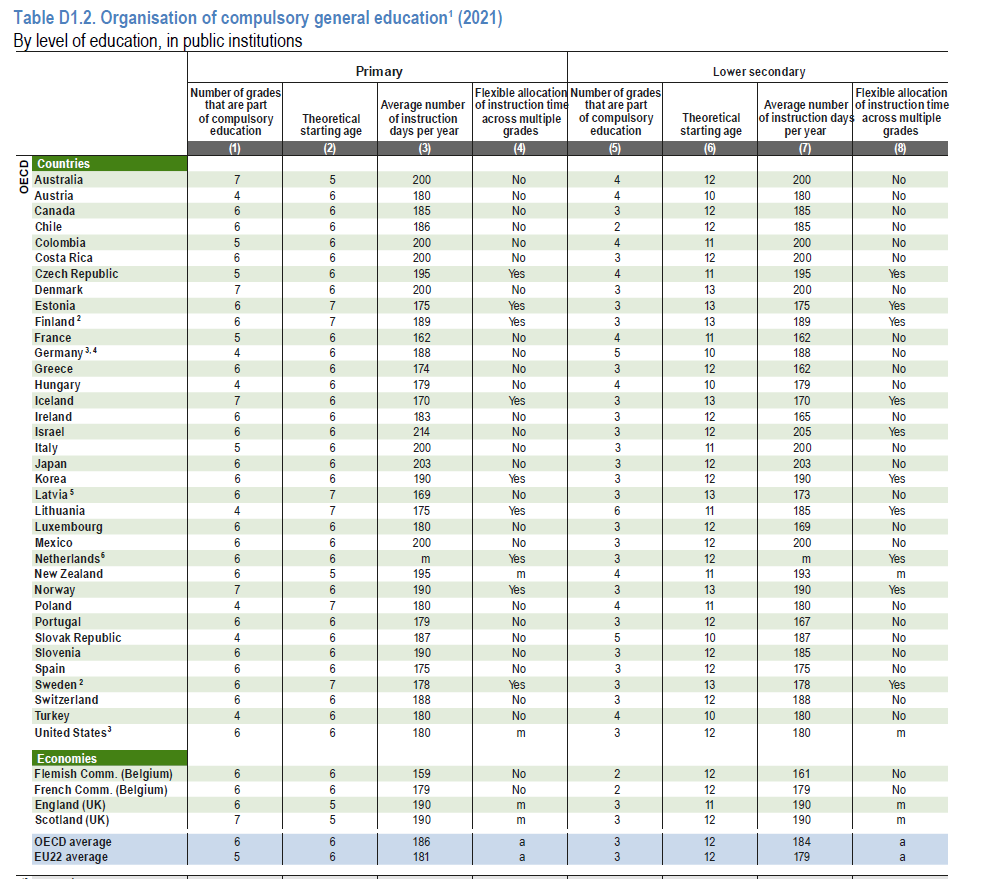The height and width of the screenshot is (879, 983).
Task: Select the 'Ireland' row label
Action: click(53, 417)
